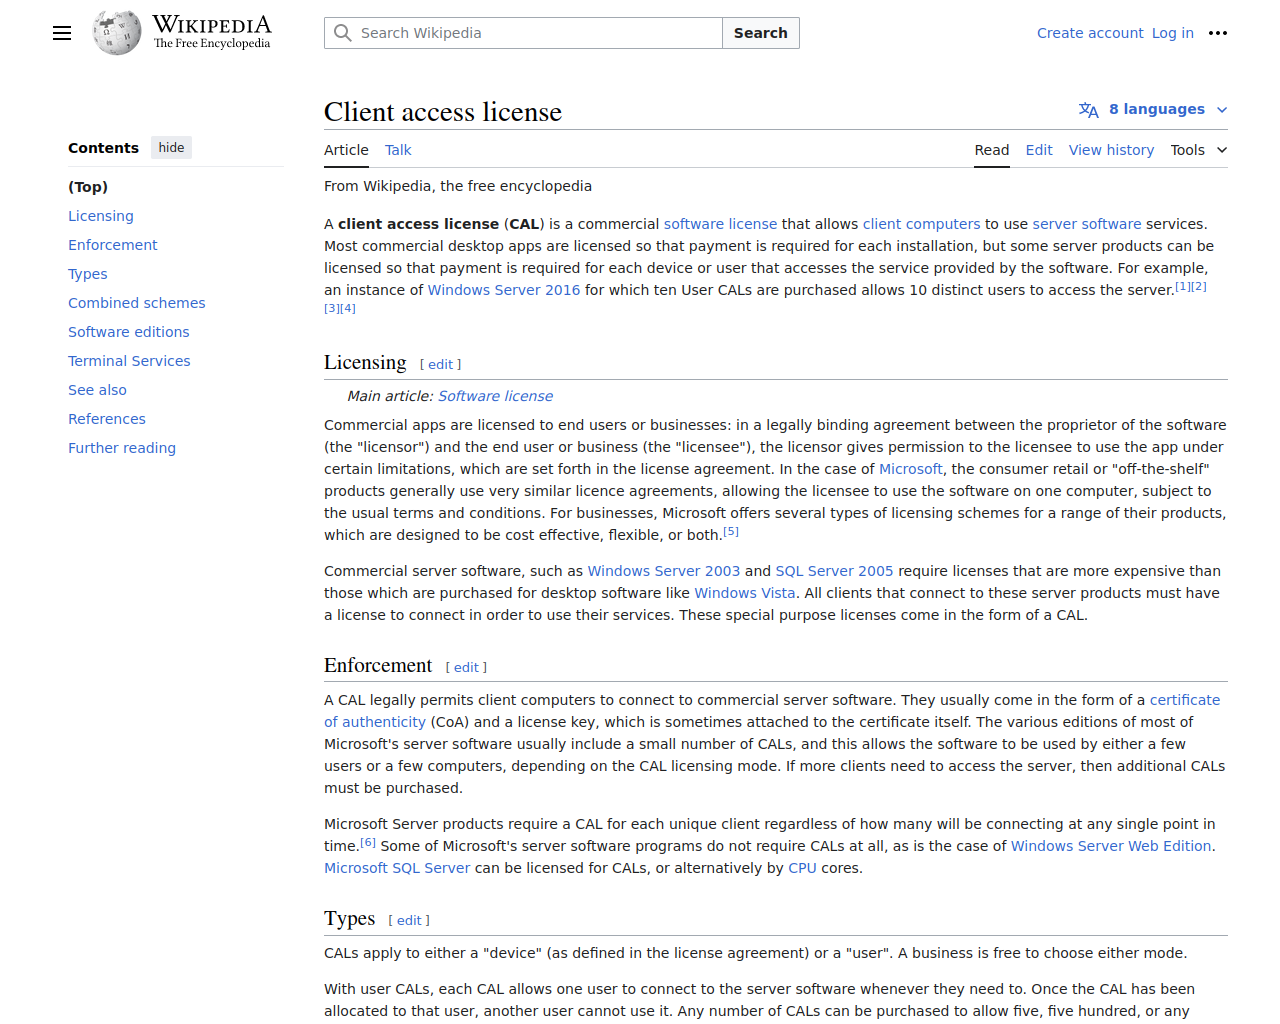
Task: Click the magnifier icon in search box
Action: pyautogui.click(x=343, y=33)
